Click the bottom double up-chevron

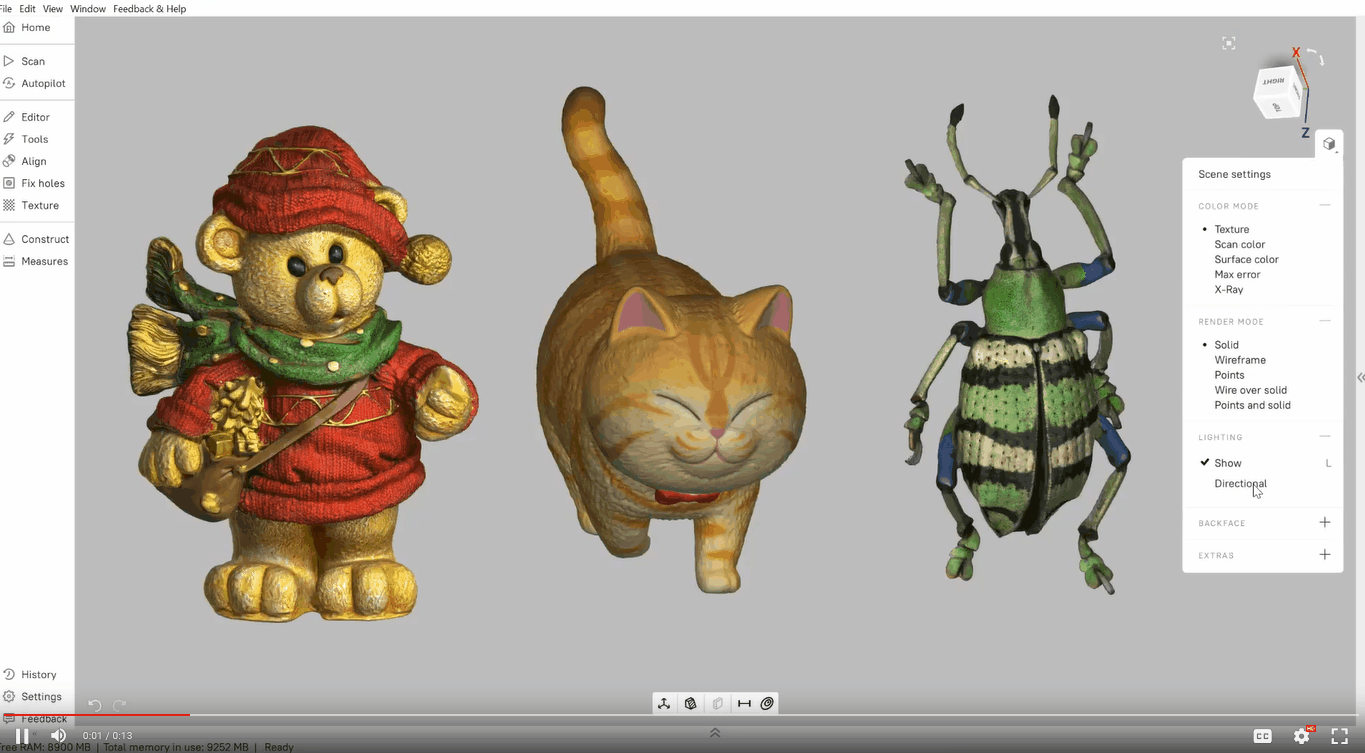(x=715, y=733)
